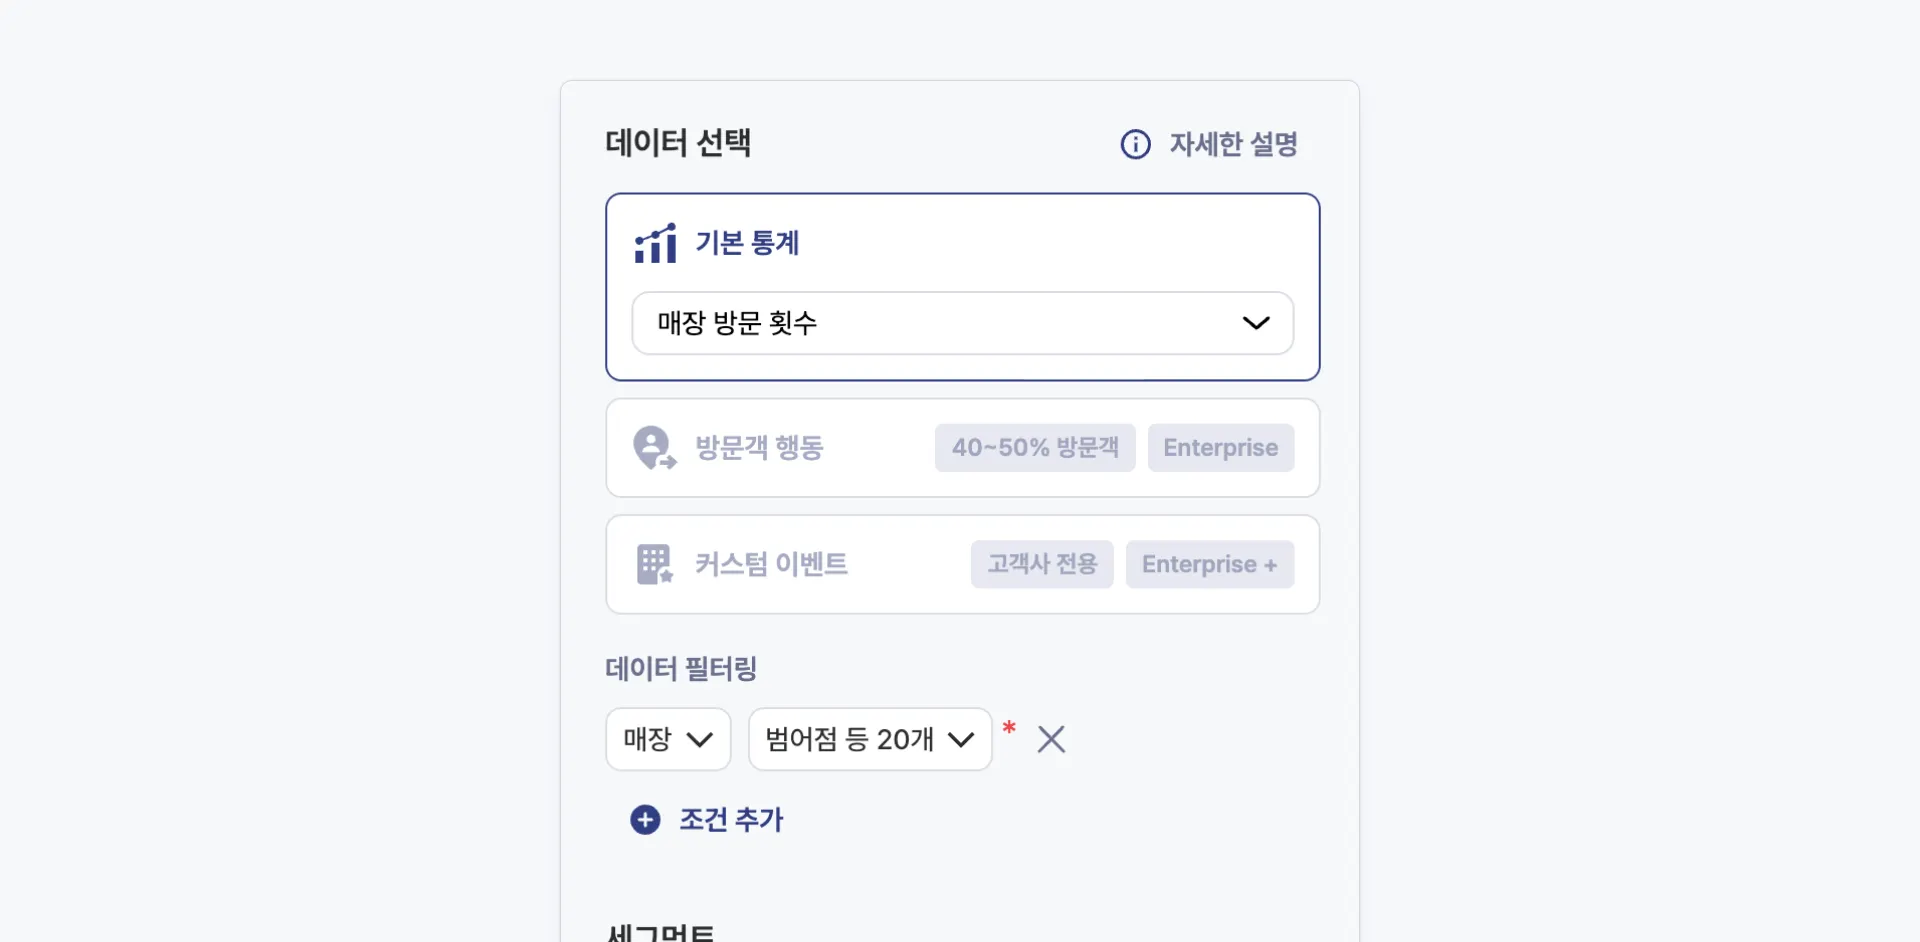
Task: Select the 방문객 행동 option
Action: point(759,448)
